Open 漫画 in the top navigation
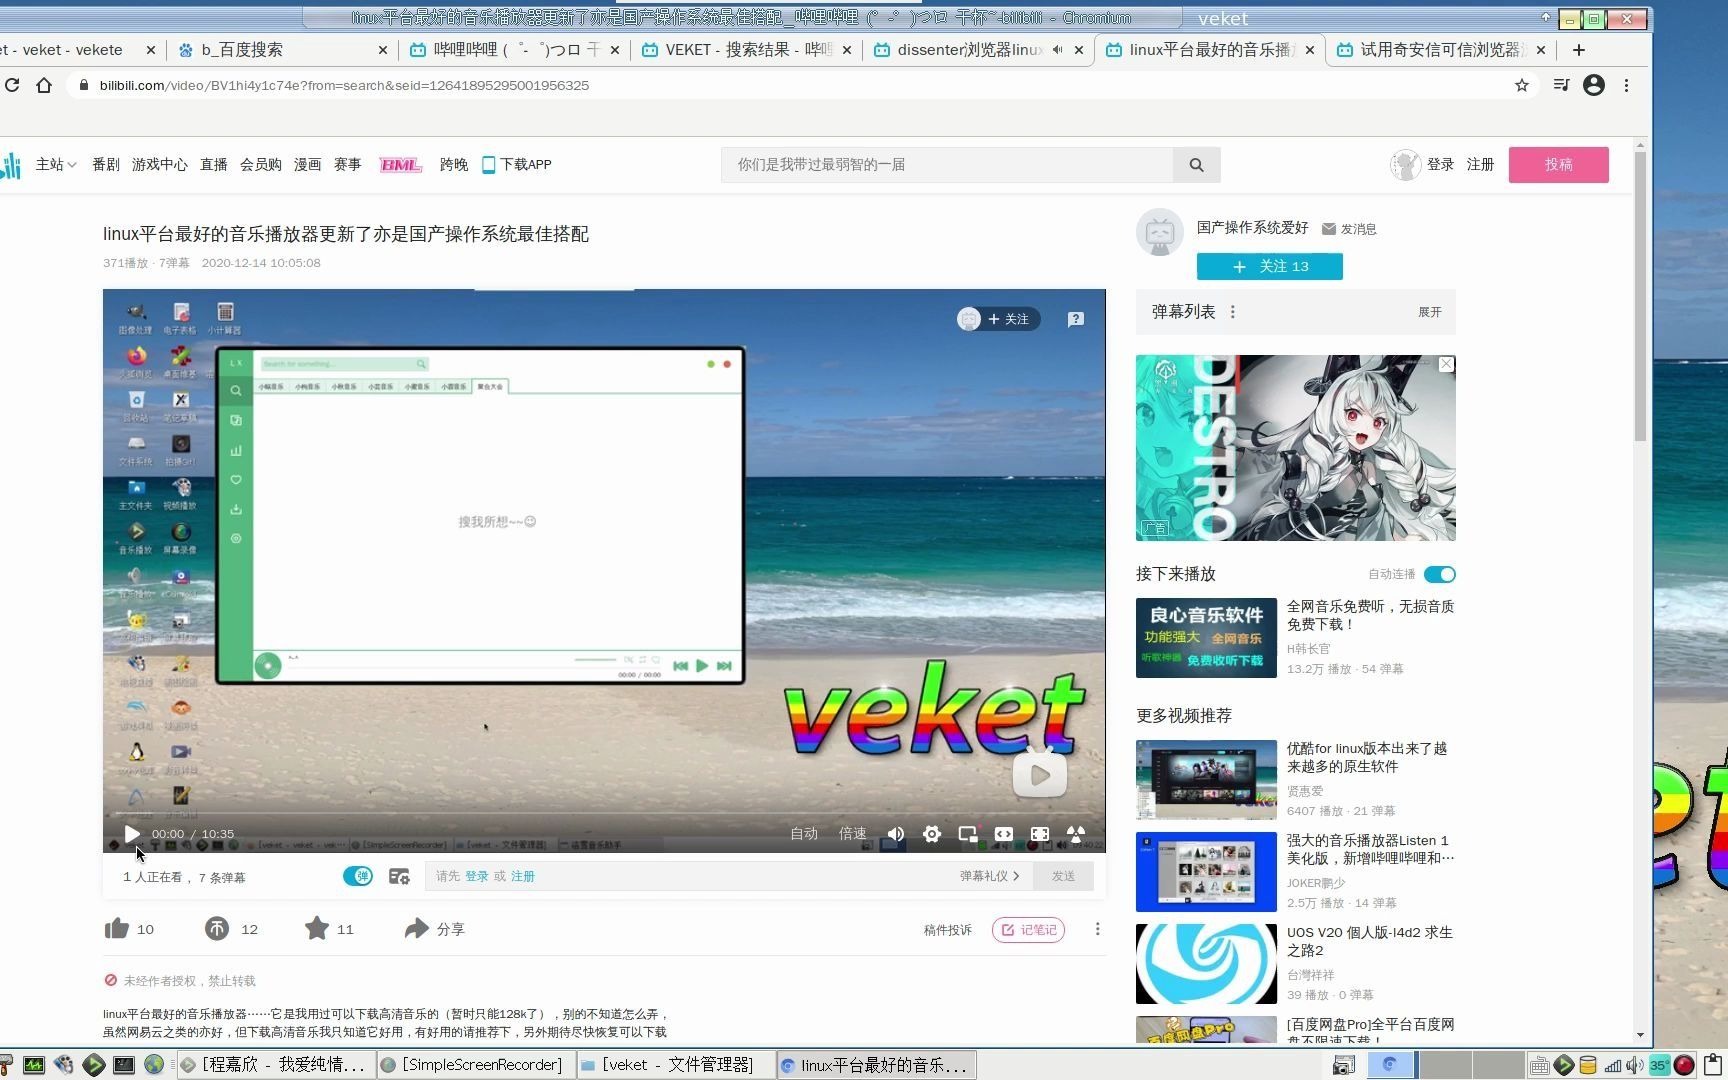This screenshot has height=1080, width=1728. pyautogui.click(x=308, y=165)
